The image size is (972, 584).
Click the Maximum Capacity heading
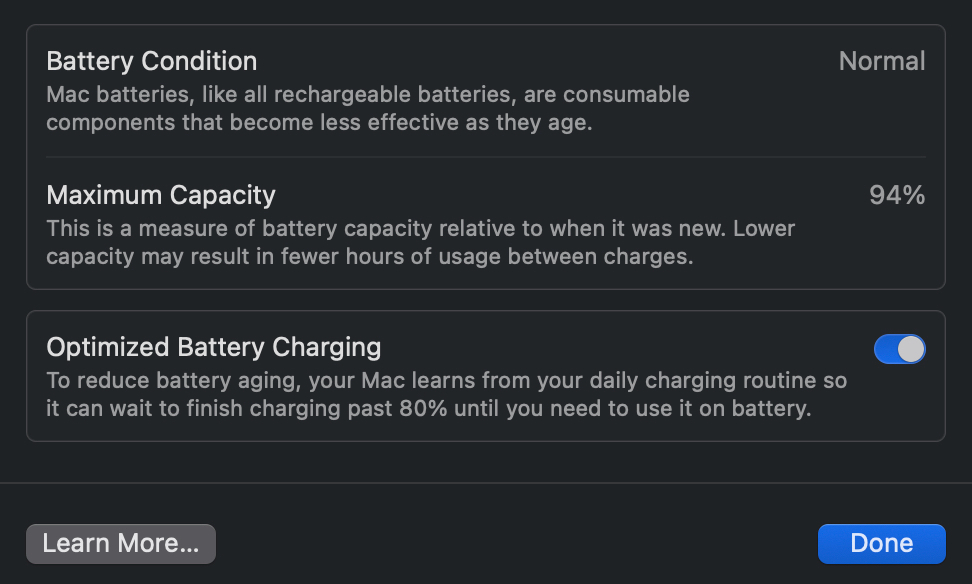161,194
